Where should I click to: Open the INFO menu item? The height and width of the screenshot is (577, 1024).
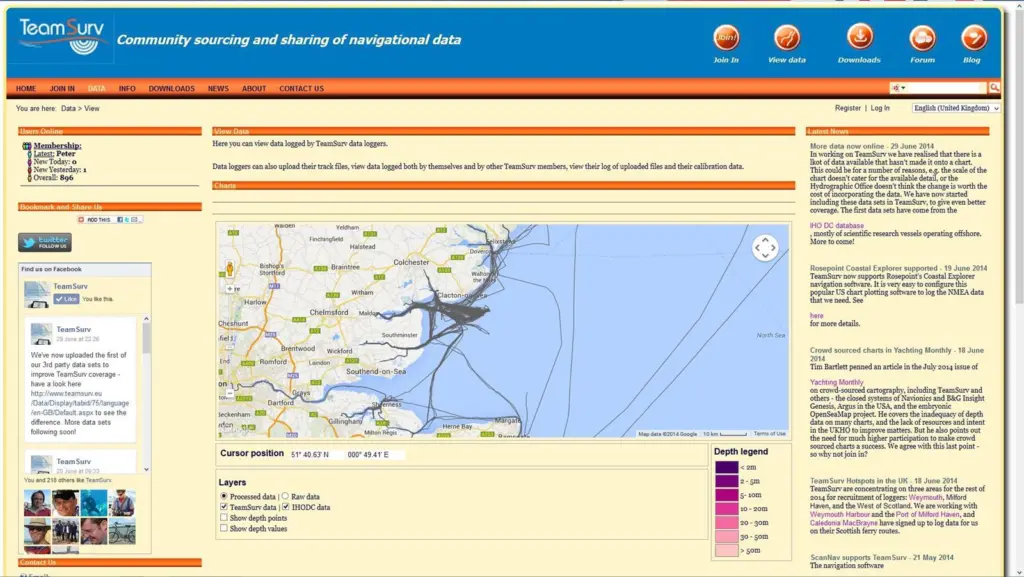[127, 88]
